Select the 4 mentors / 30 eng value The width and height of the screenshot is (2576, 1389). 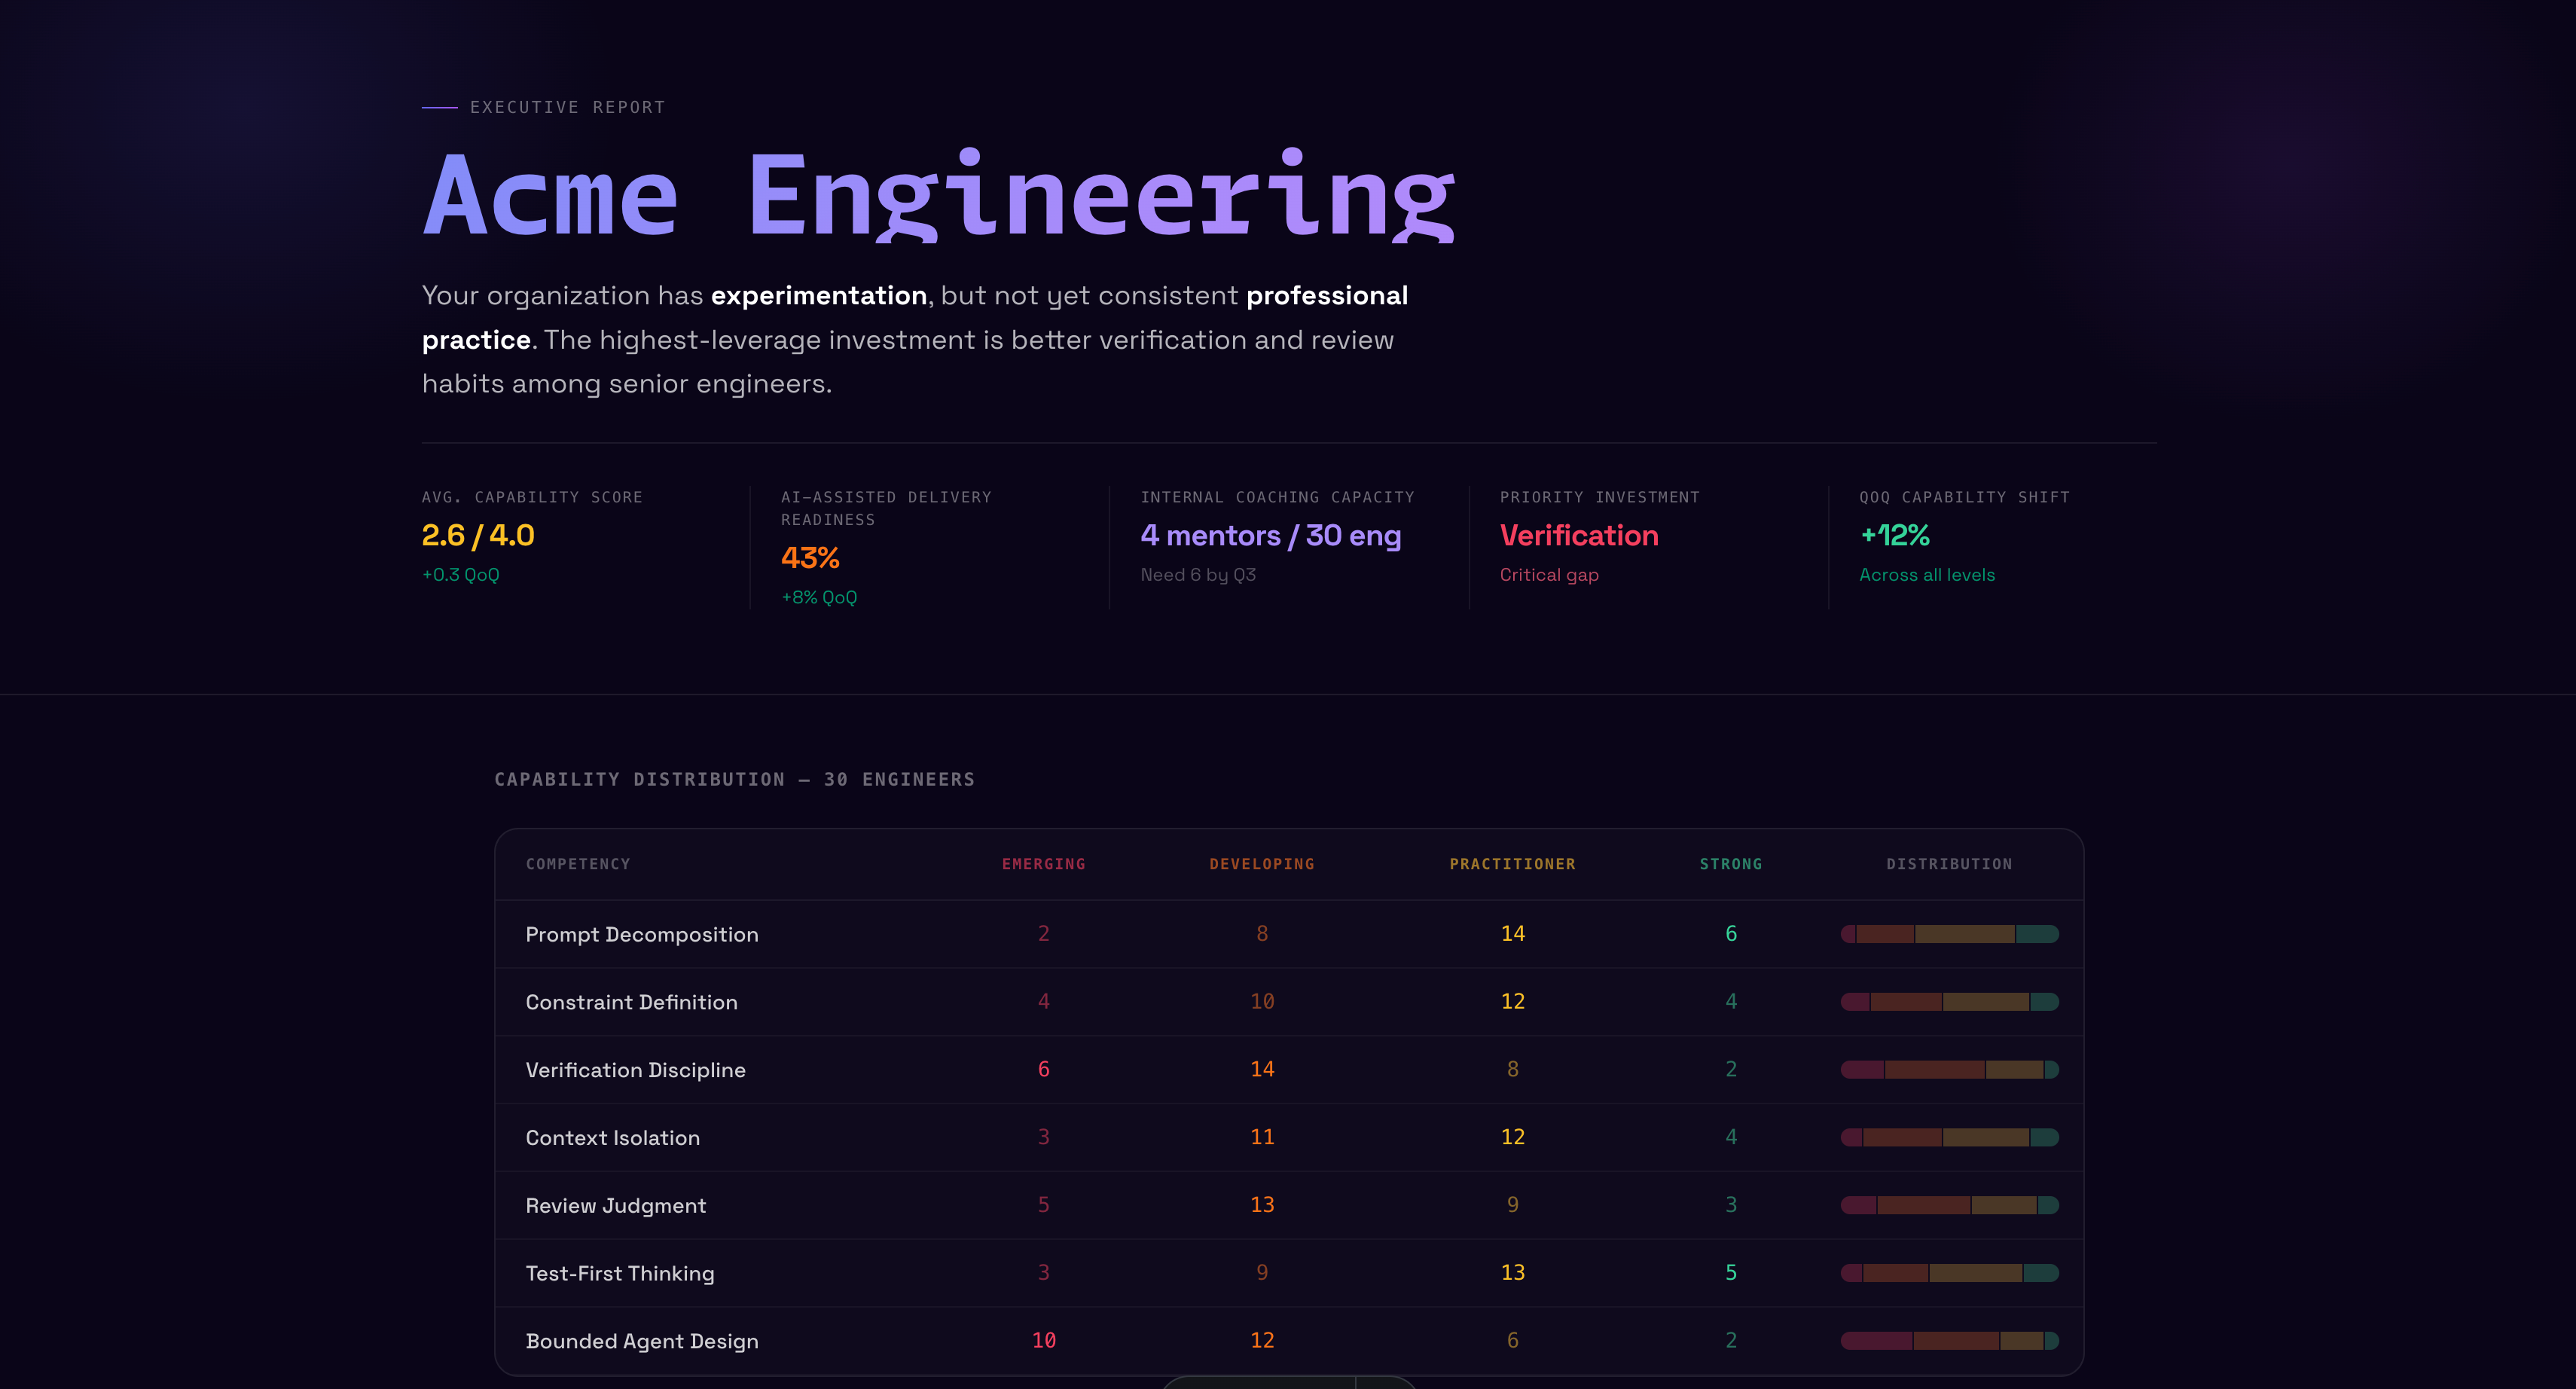pos(1271,535)
